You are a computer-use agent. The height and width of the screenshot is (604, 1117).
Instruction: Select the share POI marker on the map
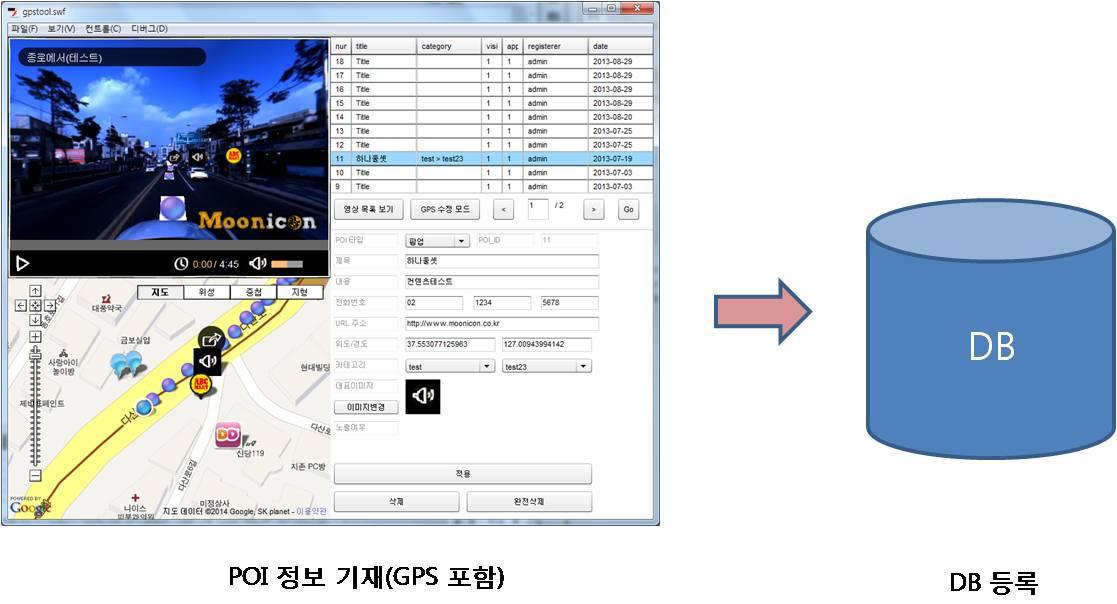[x=210, y=340]
